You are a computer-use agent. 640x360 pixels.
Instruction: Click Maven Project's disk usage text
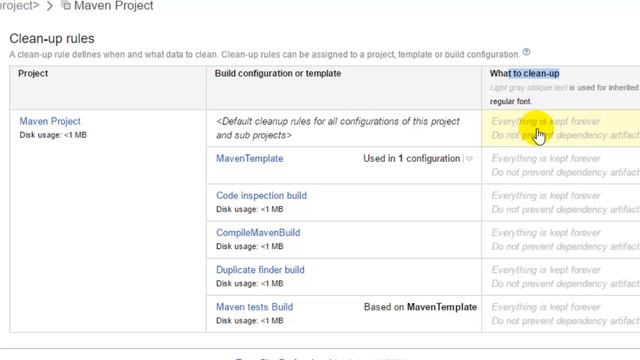53,135
